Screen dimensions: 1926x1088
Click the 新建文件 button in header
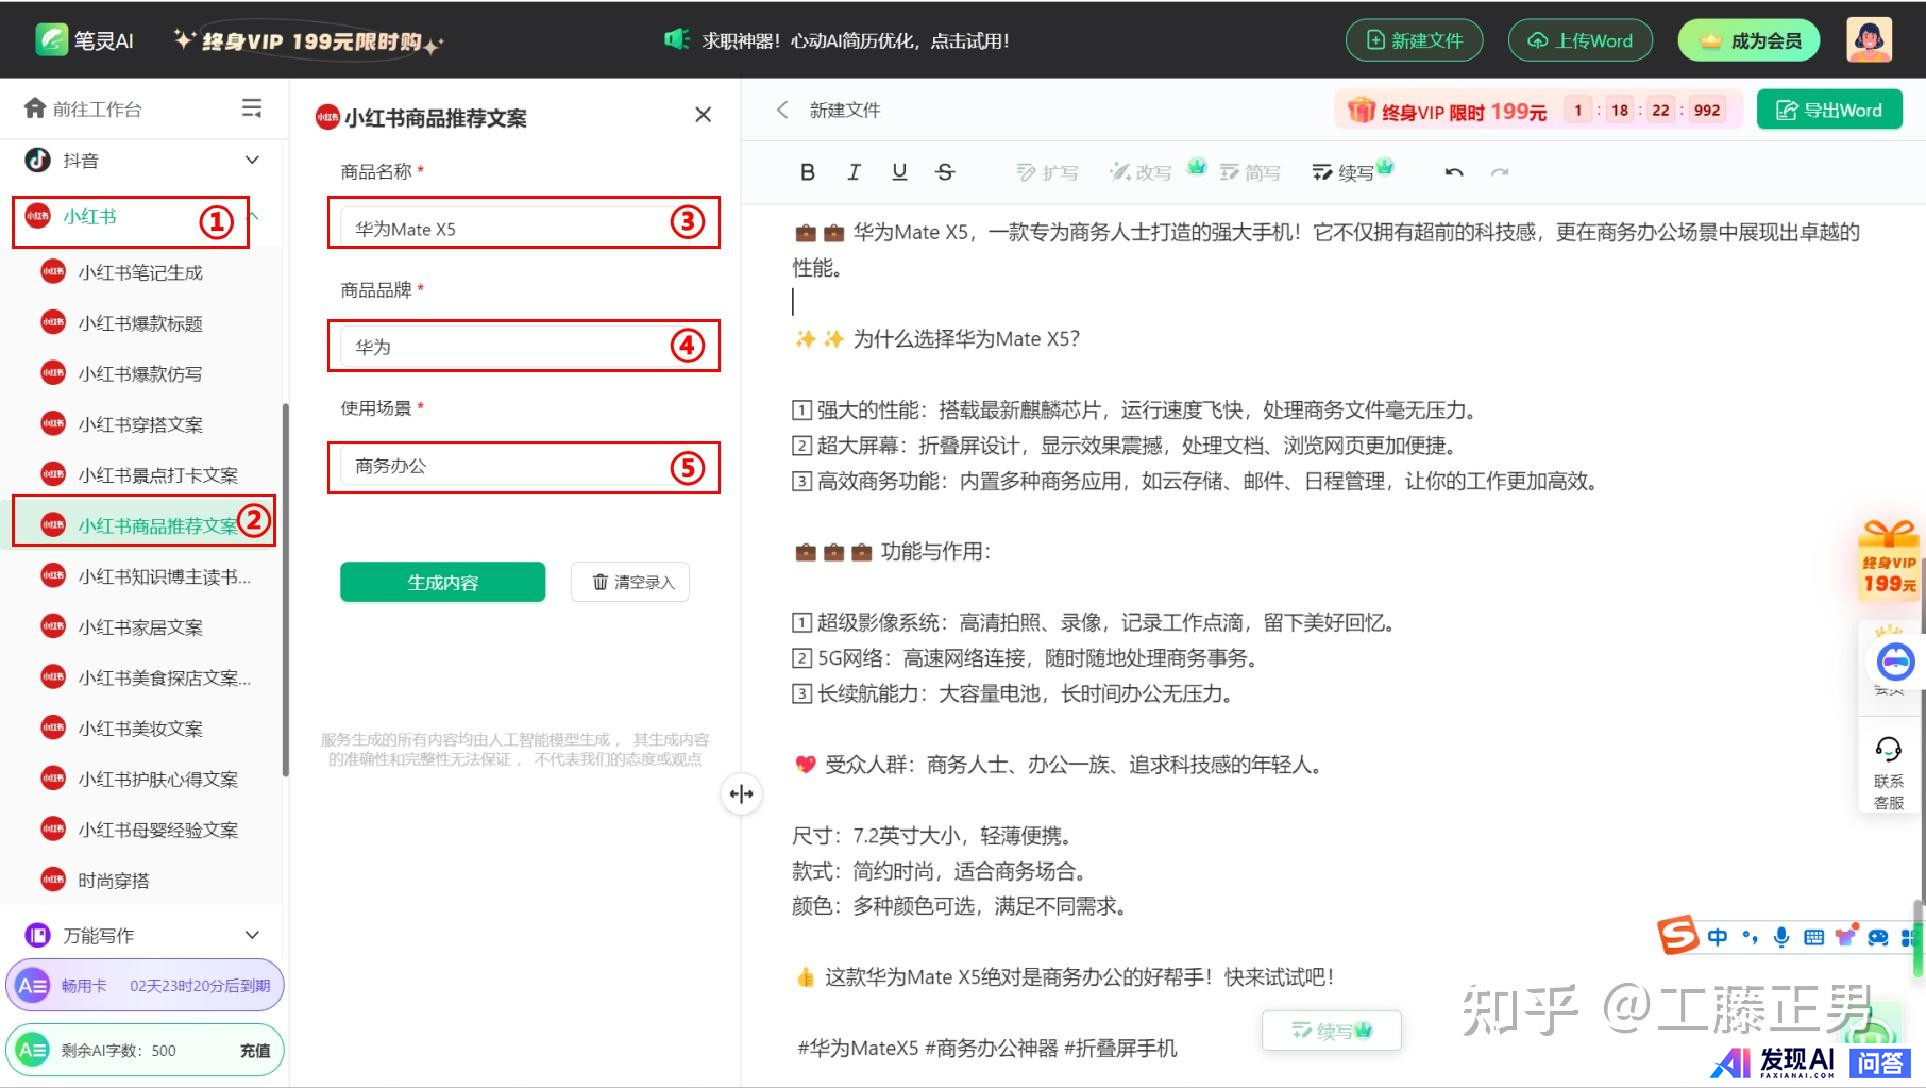click(1414, 40)
